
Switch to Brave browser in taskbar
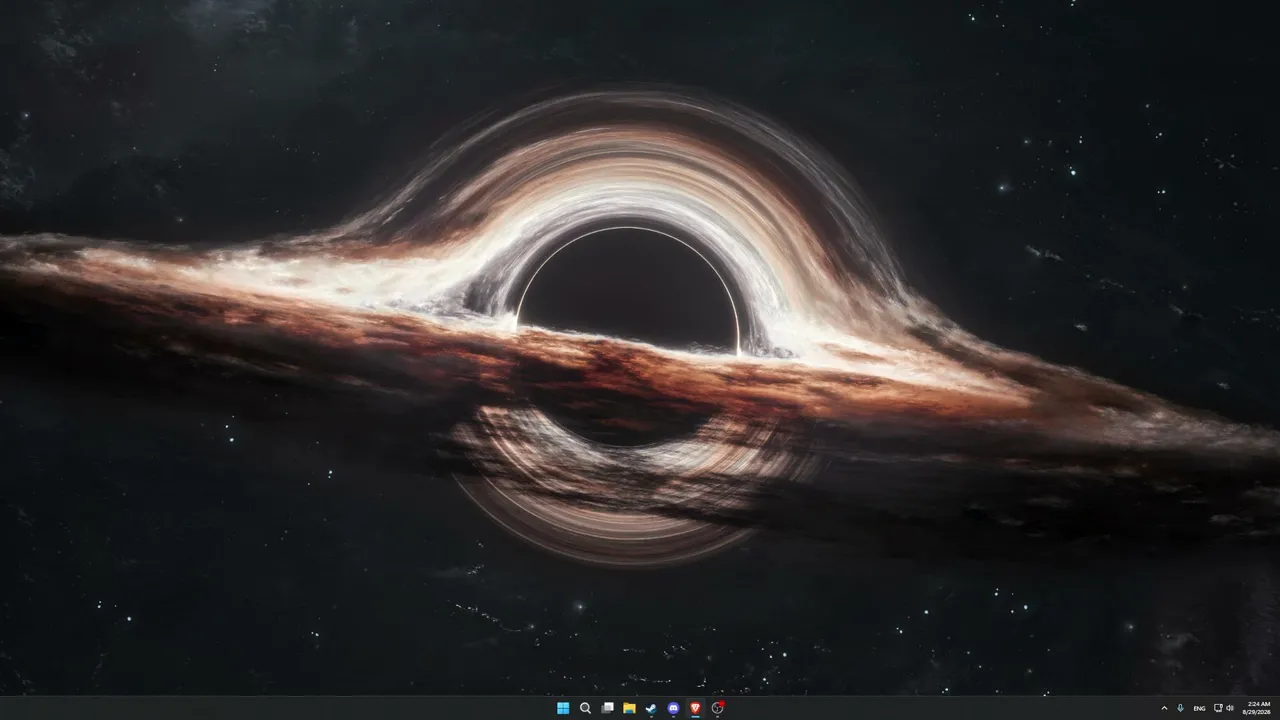coord(695,708)
